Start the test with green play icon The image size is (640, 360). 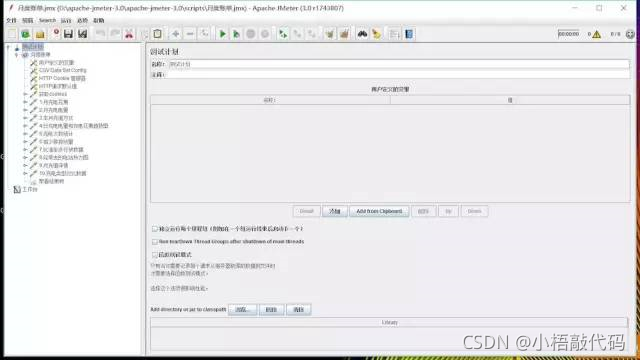(222, 34)
